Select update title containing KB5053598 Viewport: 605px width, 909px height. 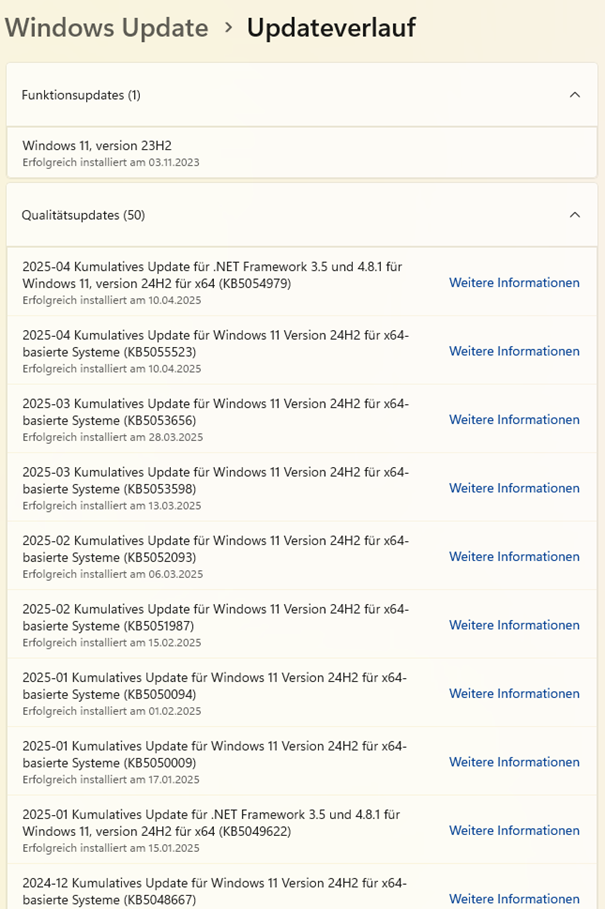click(x=216, y=480)
